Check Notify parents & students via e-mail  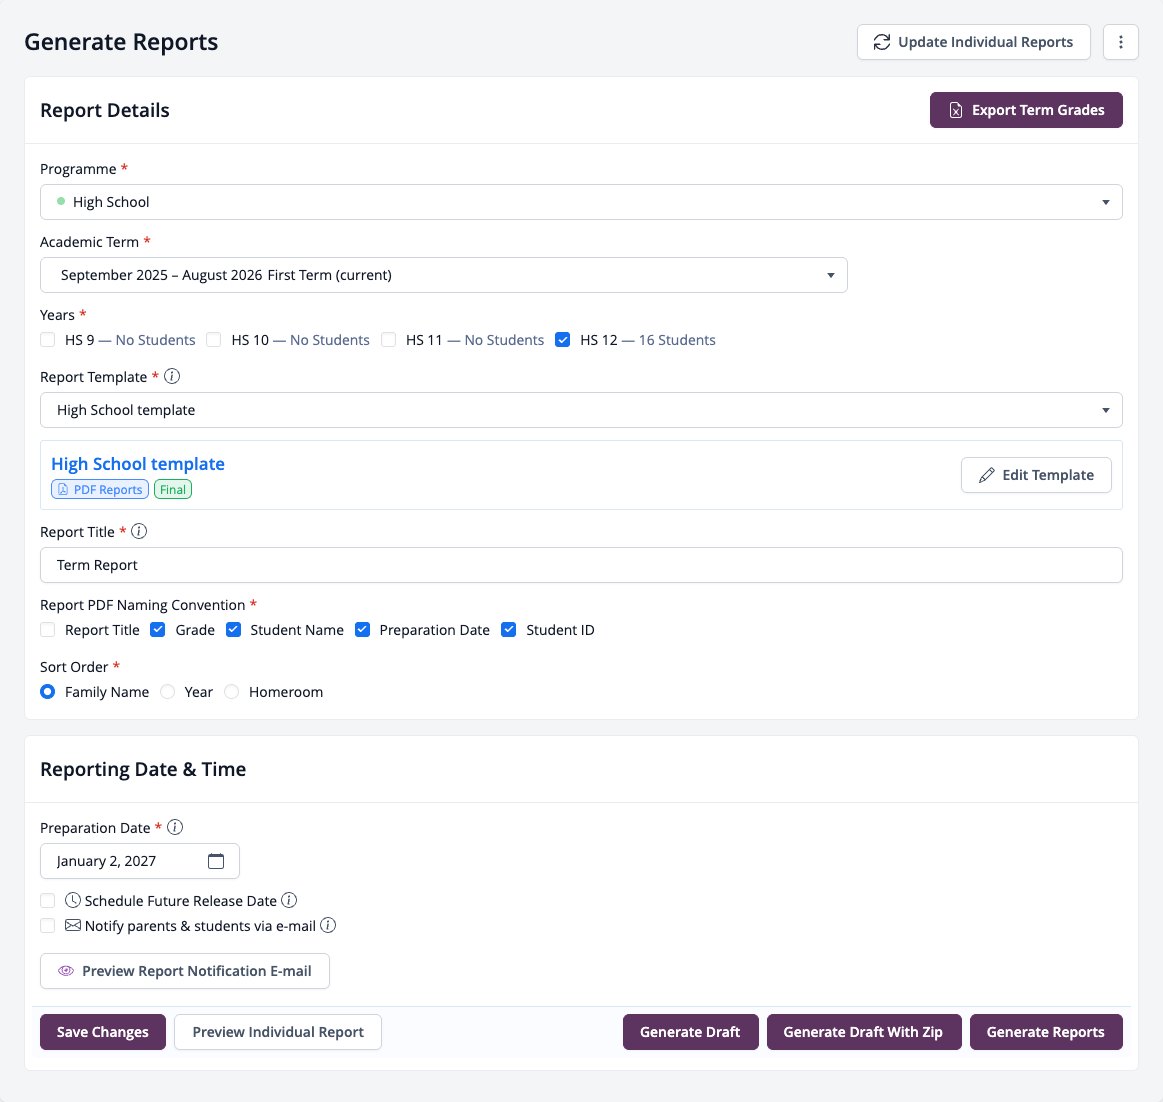point(47,926)
